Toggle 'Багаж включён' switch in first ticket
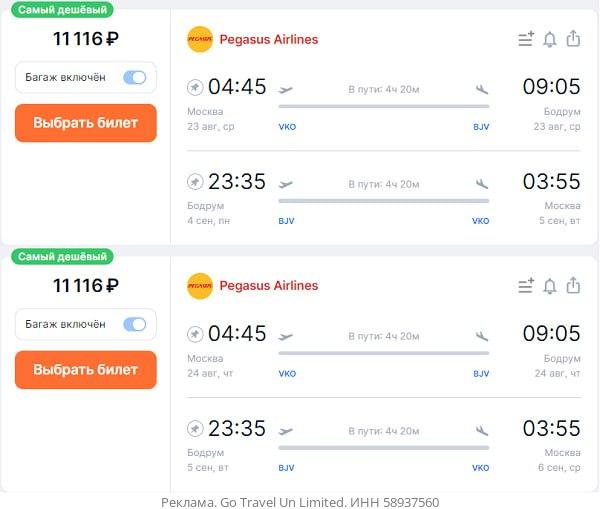 click(x=134, y=77)
